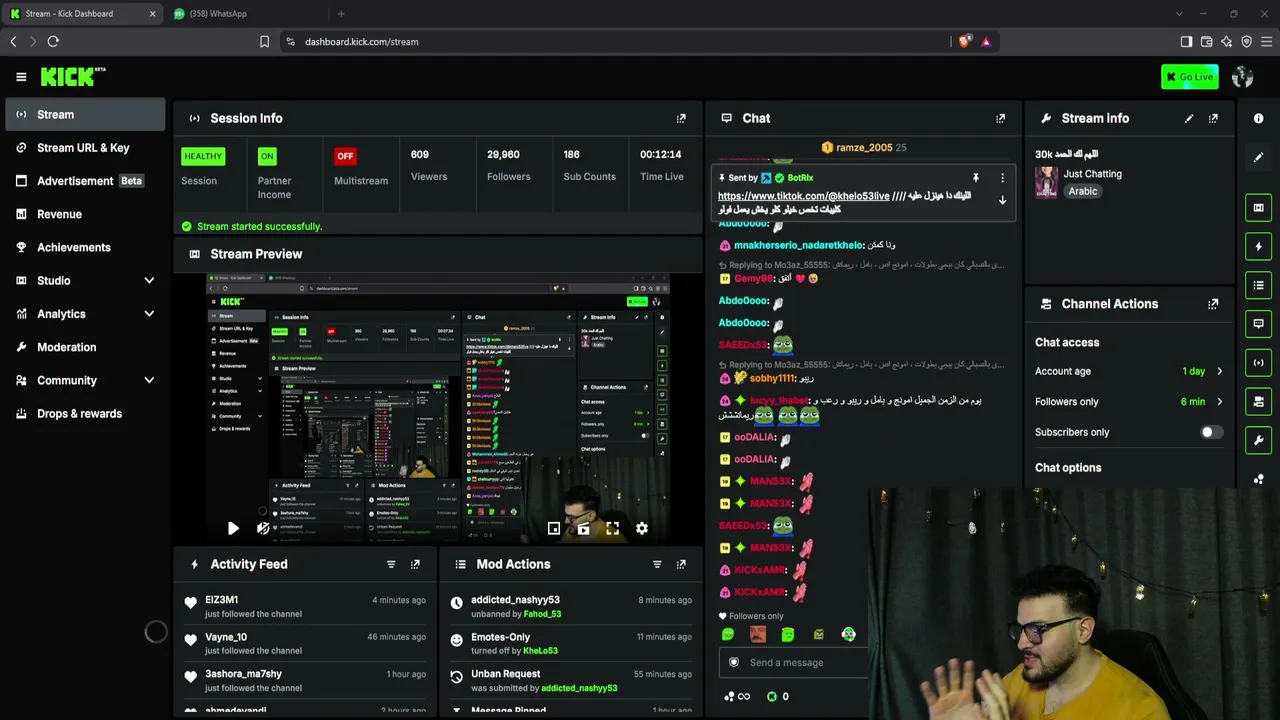This screenshot has height=720, width=1280.
Task: Open Account age options chevron
Action: (x=1219, y=371)
